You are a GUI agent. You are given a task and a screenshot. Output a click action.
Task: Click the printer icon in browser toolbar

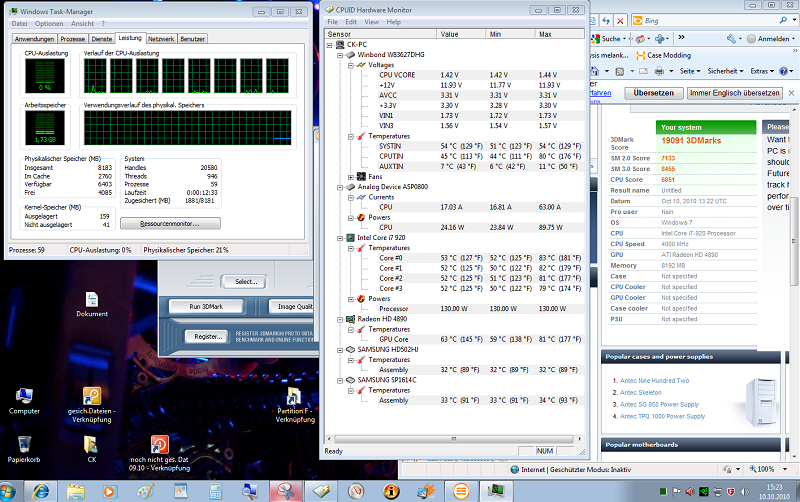[x=659, y=71]
